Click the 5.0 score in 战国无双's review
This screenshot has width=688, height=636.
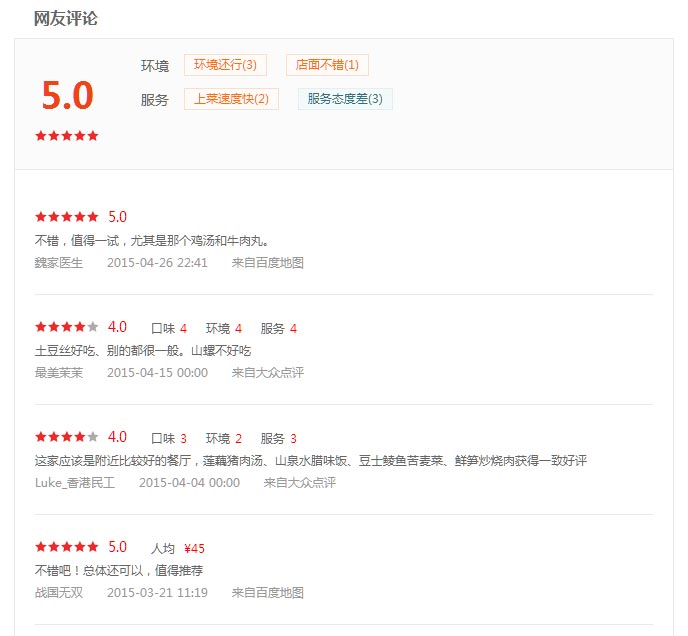point(118,547)
